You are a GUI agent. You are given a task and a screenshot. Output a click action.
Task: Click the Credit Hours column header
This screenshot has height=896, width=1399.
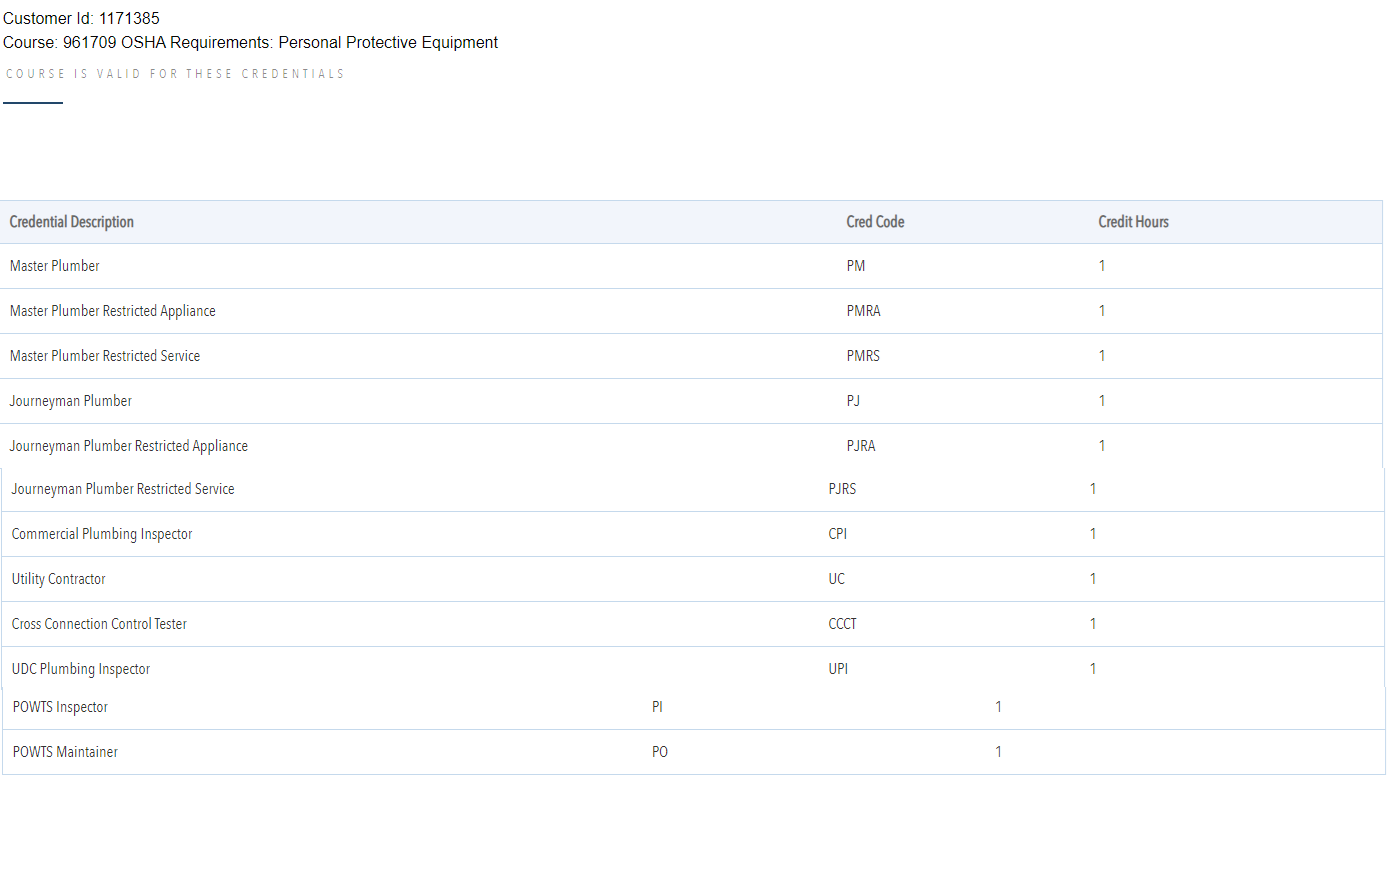pos(1133,222)
